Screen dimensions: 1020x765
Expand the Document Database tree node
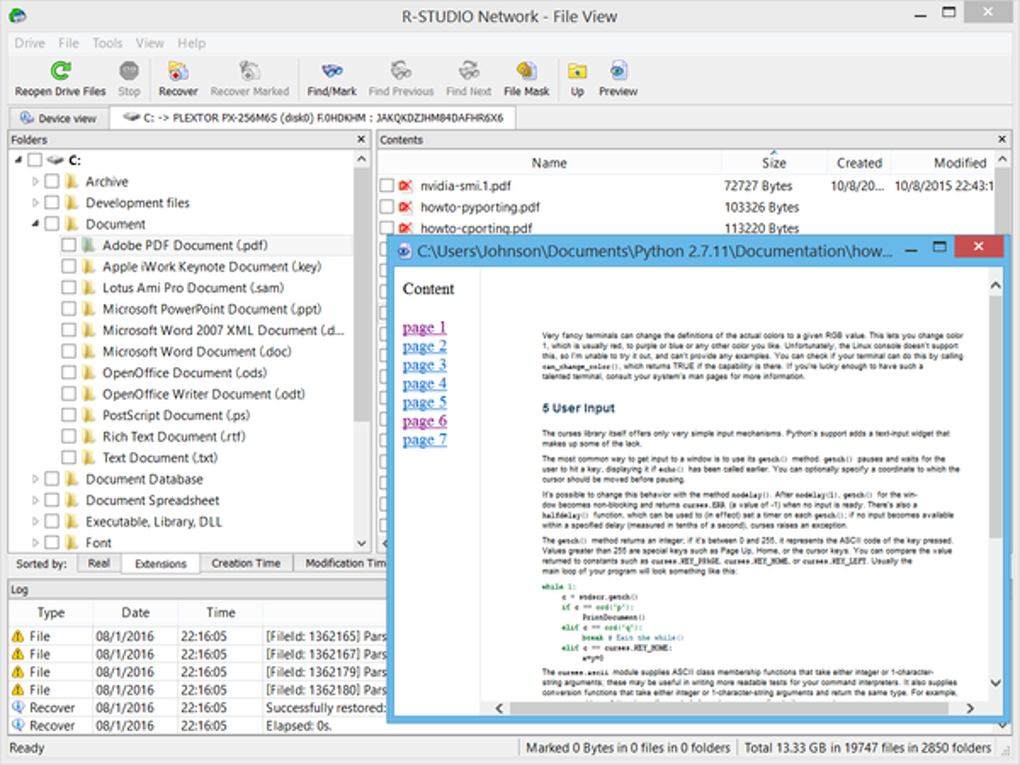tap(36, 479)
